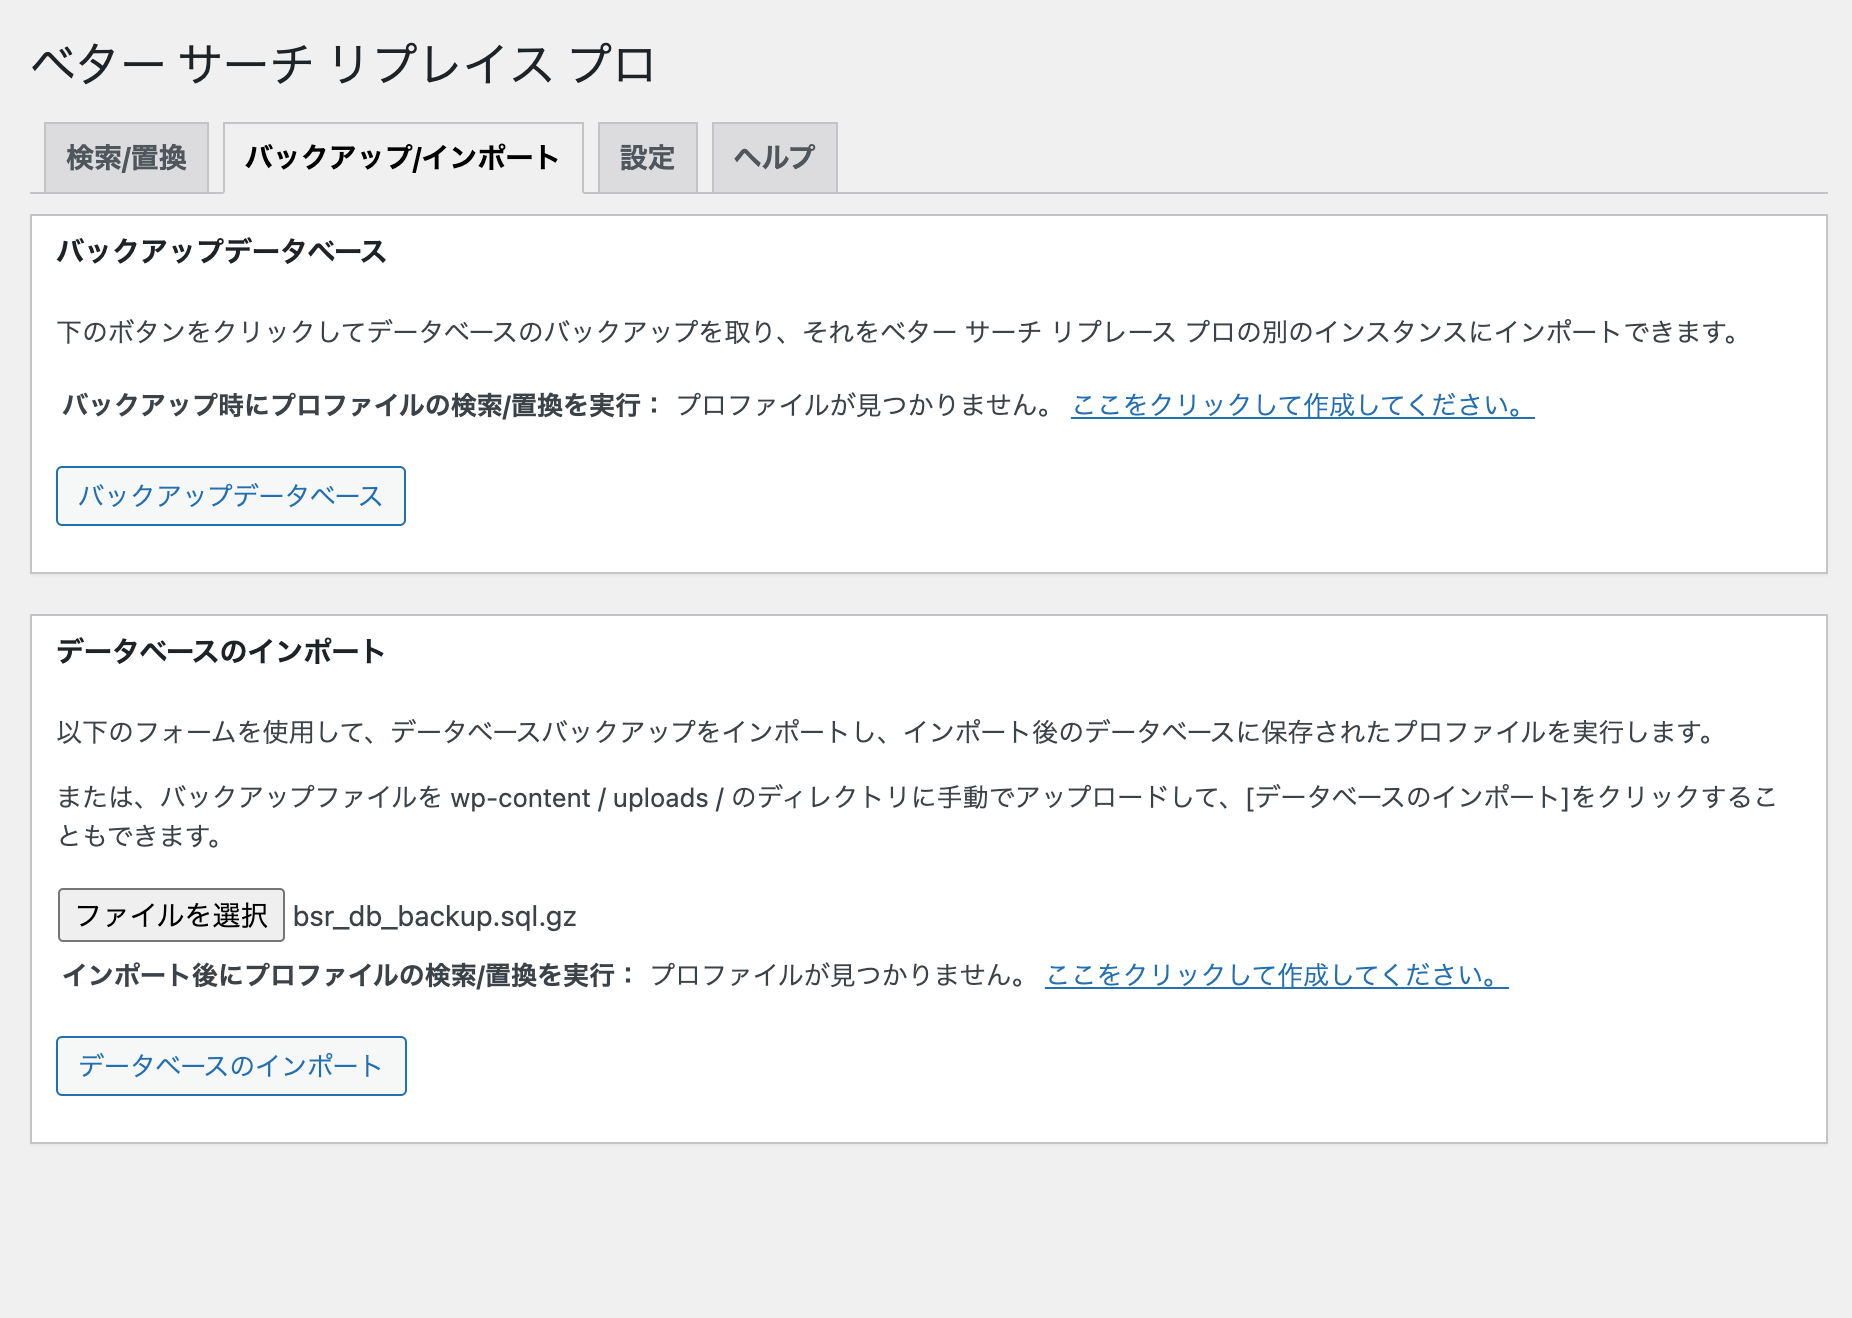Click the paragraph mentioning wp-content / uploads /
This screenshot has height=1318, width=1852.
917,816
